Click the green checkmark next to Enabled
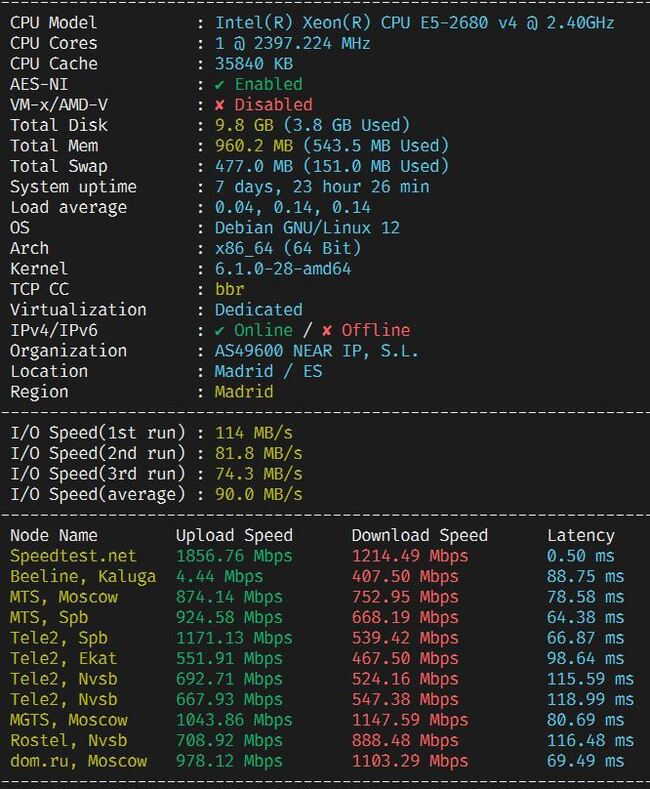This screenshot has width=650, height=789. (219, 85)
